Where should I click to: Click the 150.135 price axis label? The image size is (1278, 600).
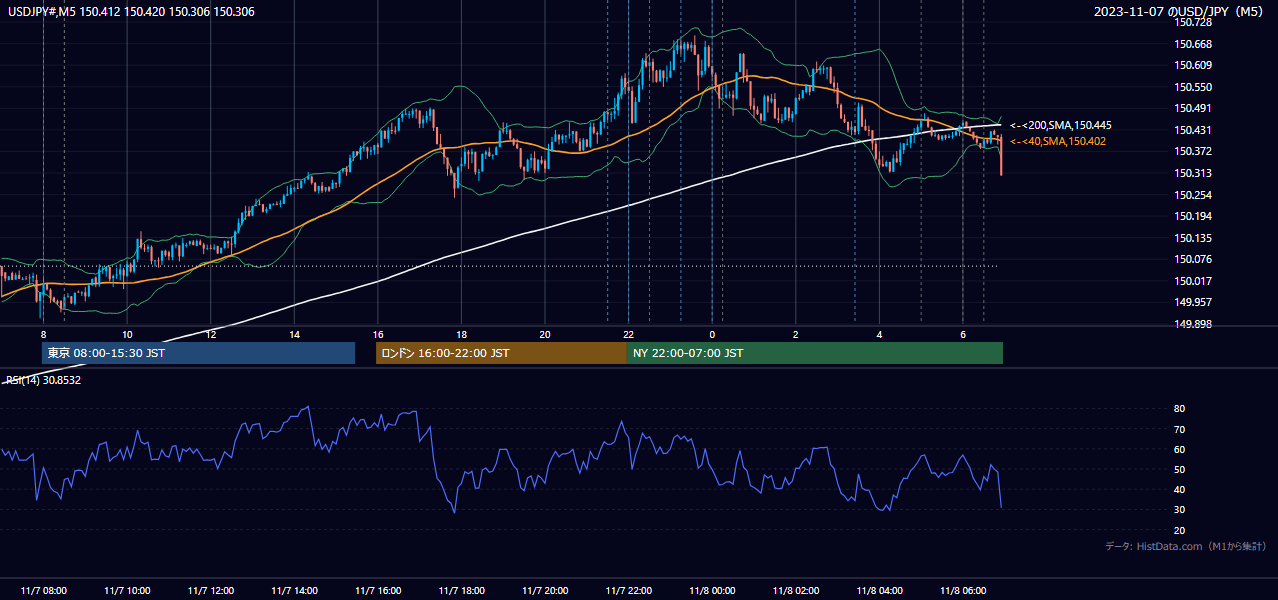(1192, 238)
